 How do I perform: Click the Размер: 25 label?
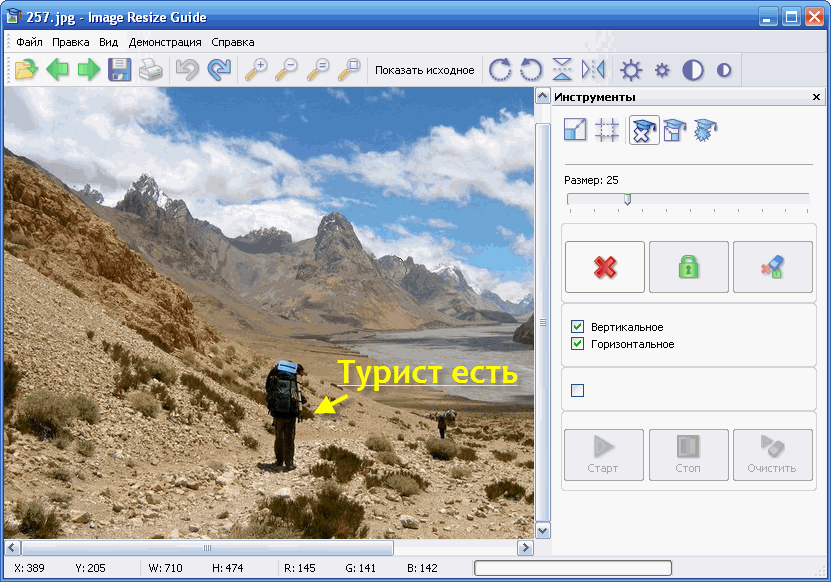591,180
